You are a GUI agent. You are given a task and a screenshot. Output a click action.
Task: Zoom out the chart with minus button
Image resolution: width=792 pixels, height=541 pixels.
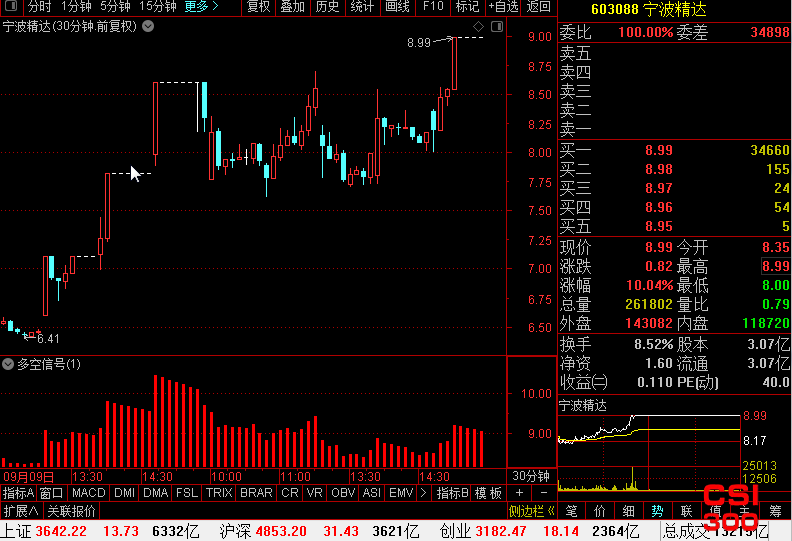click(544, 493)
